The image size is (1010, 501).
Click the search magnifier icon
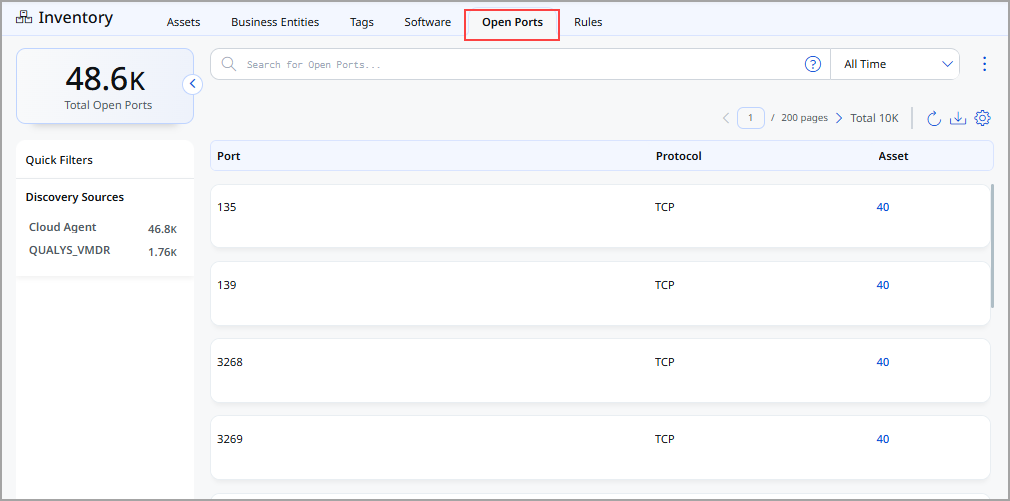click(x=229, y=64)
